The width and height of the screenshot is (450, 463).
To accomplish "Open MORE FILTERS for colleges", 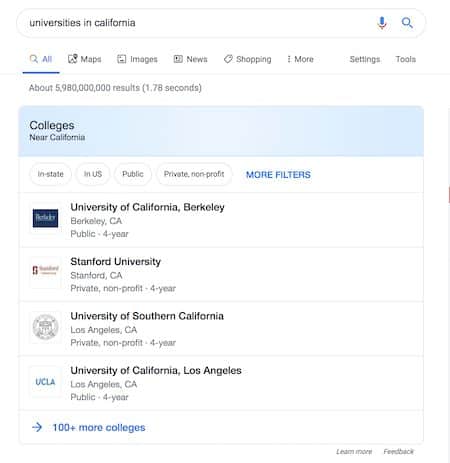I will pos(278,175).
